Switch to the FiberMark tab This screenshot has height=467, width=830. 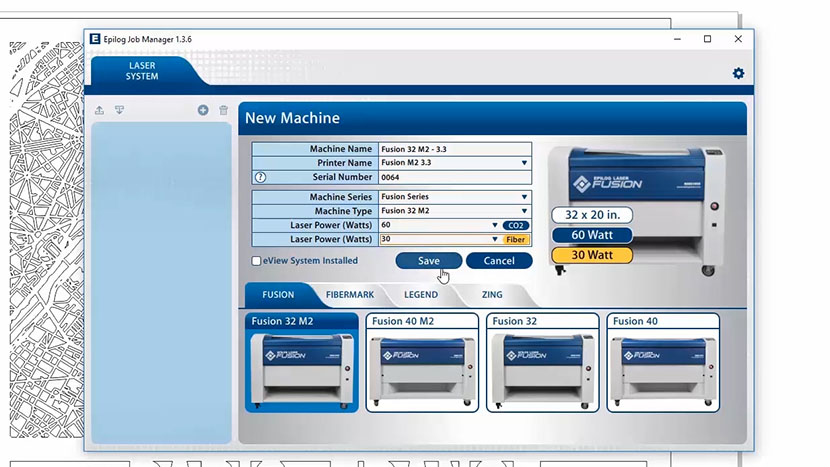[349, 295]
